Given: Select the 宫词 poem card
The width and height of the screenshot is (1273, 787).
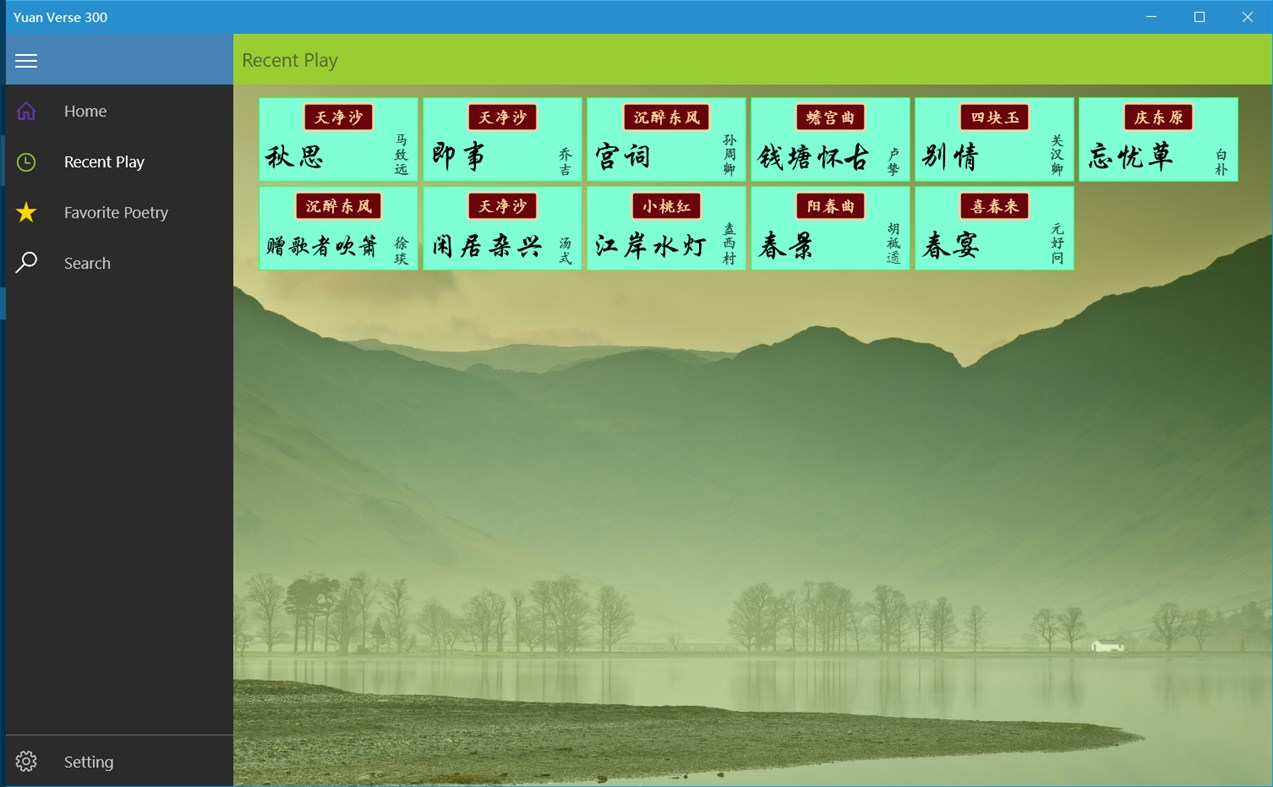Looking at the screenshot, I should 666,139.
